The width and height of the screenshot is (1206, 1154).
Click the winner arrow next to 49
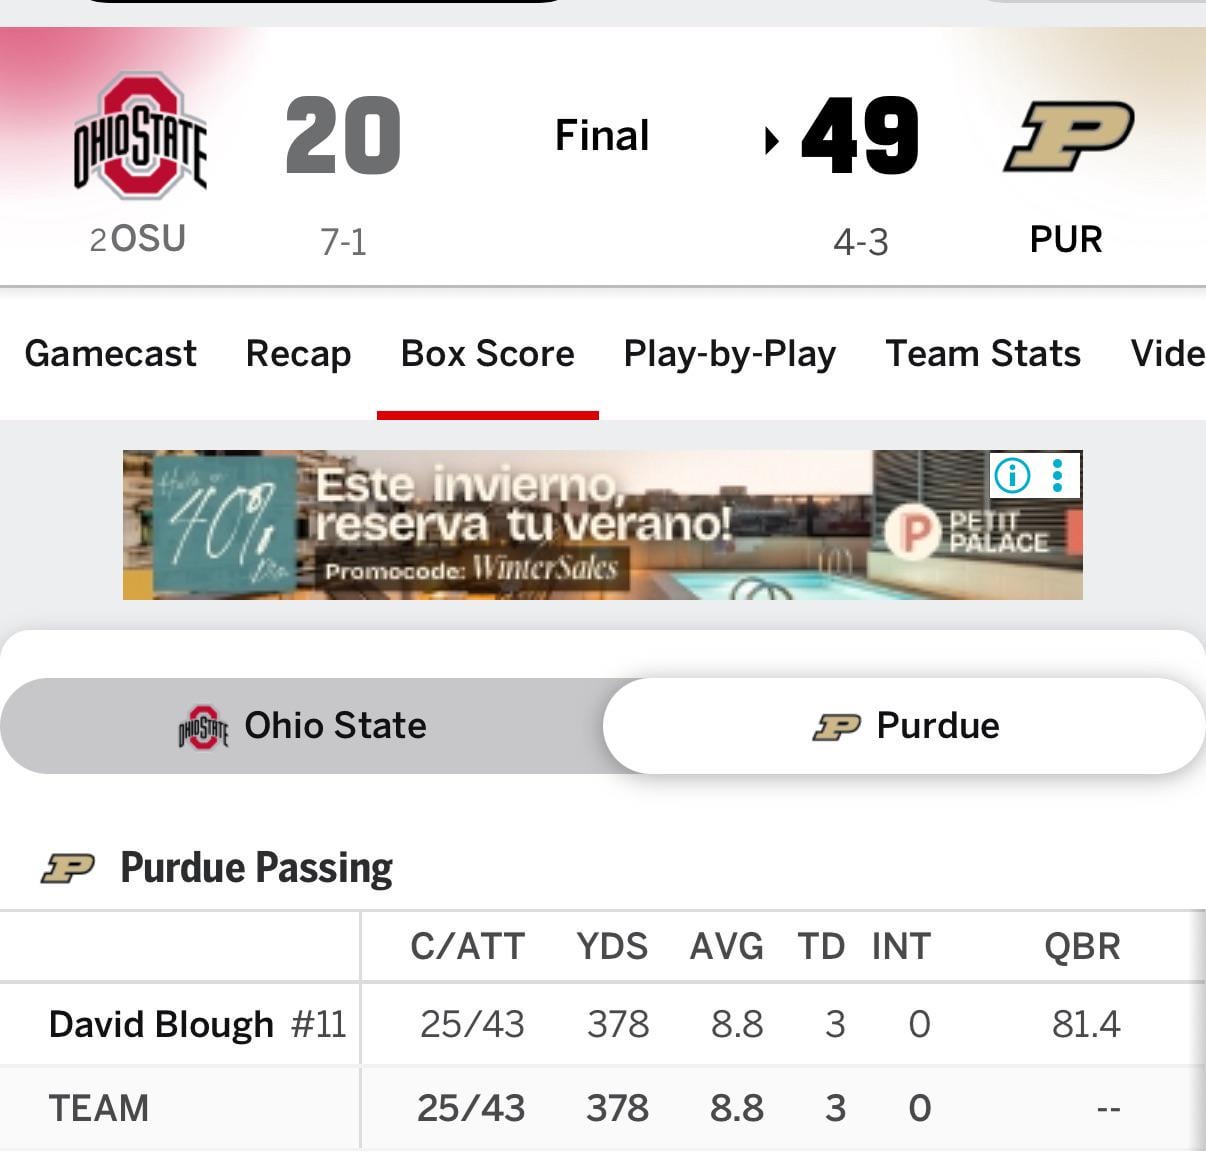point(771,140)
